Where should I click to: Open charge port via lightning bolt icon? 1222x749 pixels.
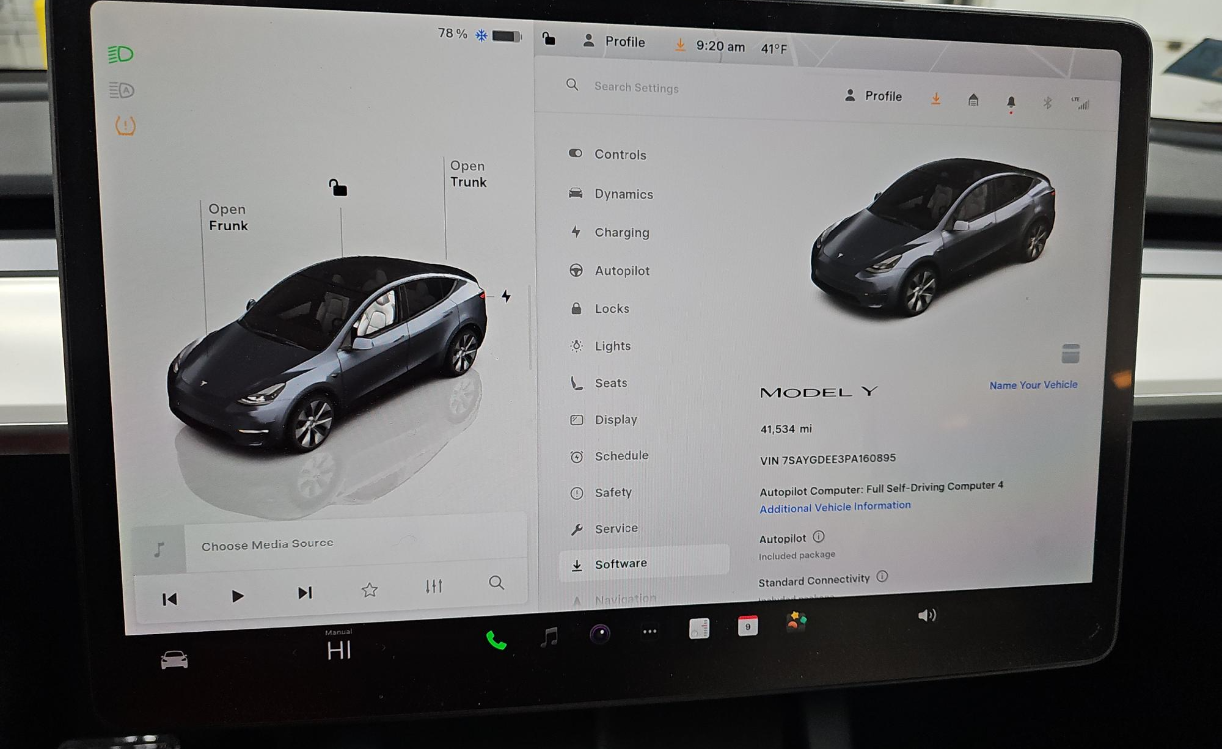506,296
